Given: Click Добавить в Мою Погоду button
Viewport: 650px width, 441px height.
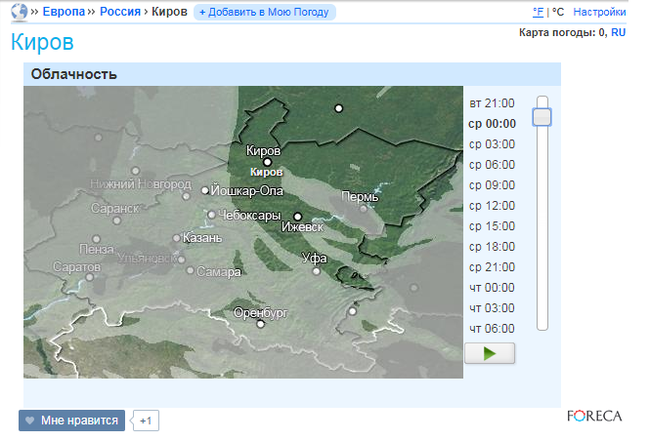Looking at the screenshot, I should [x=264, y=12].
